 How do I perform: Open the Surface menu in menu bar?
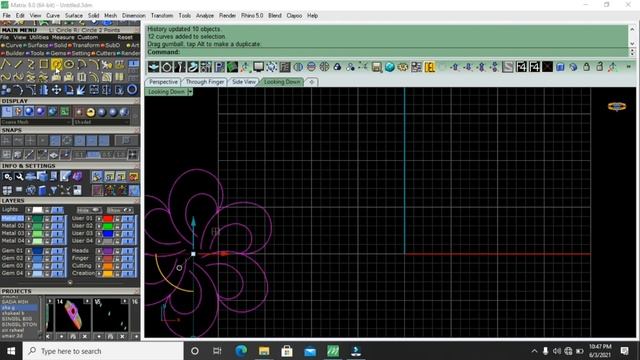[x=73, y=16]
